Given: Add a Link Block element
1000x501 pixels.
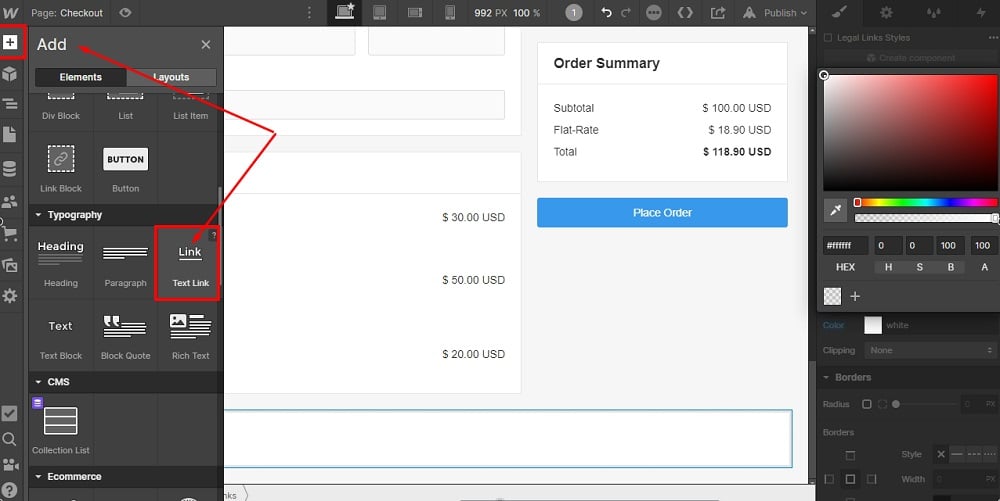Looking at the screenshot, I should coord(61,168).
